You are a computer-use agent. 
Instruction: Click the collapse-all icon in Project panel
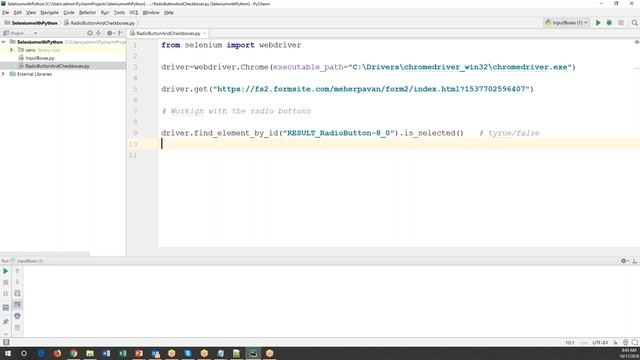(98, 33)
